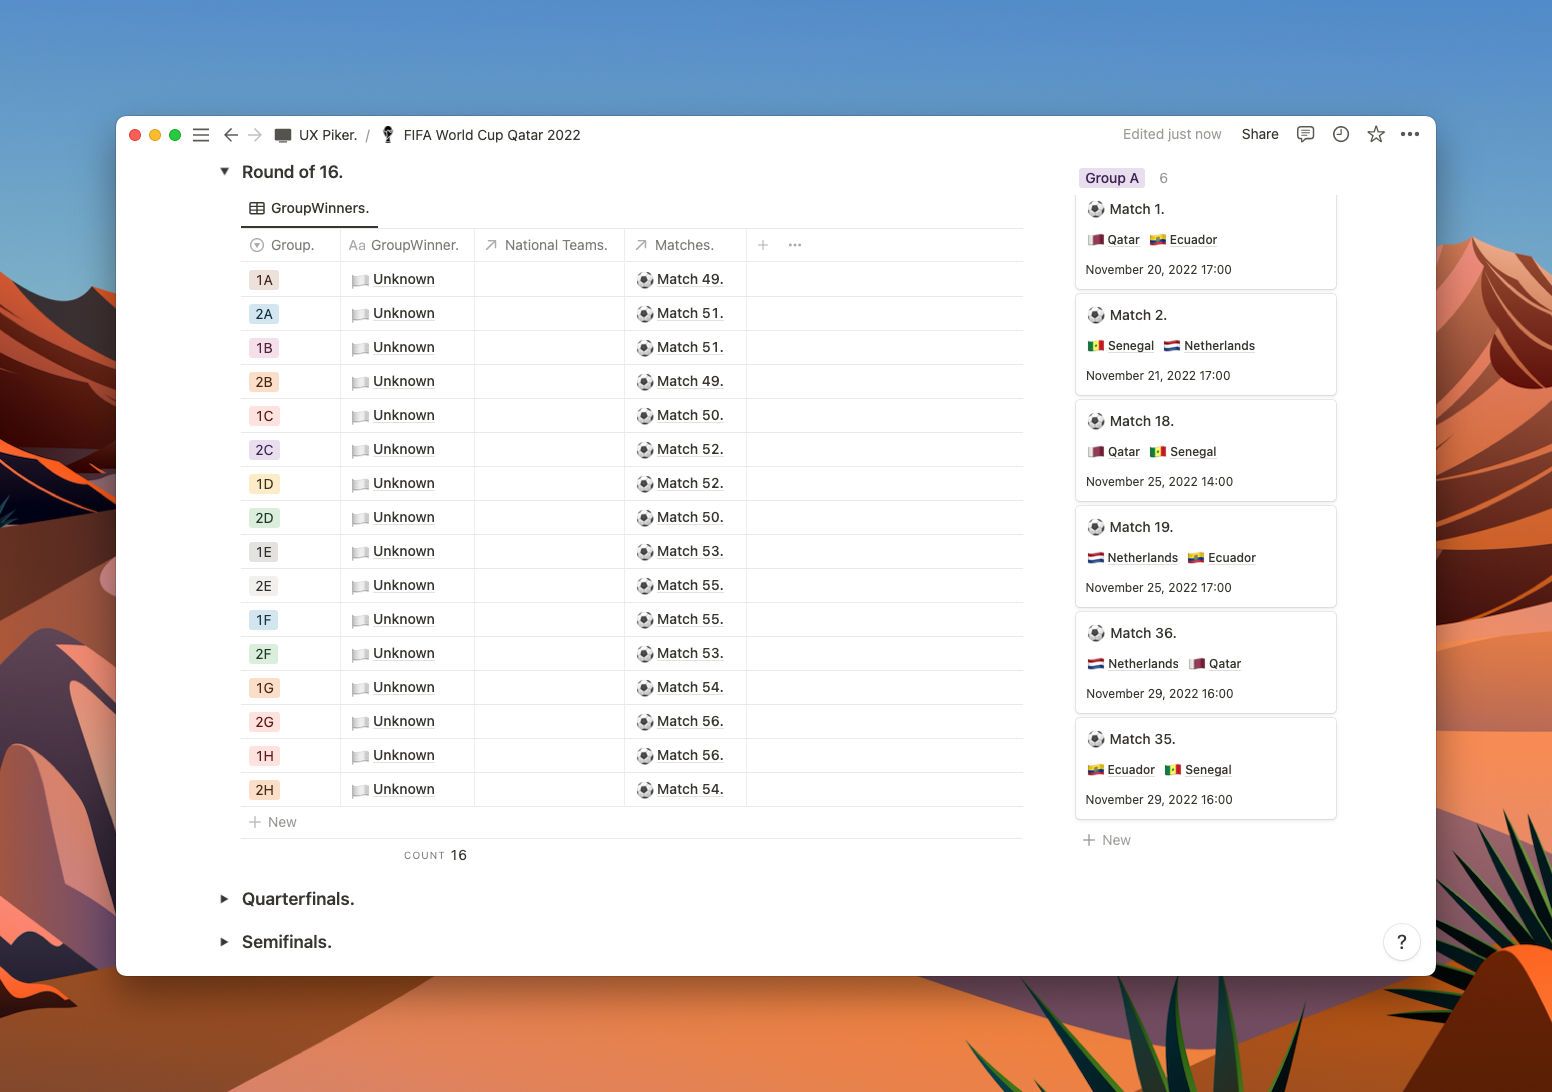Click Qatar team in Match 18 card
This screenshot has width=1552, height=1092.
coord(1123,452)
